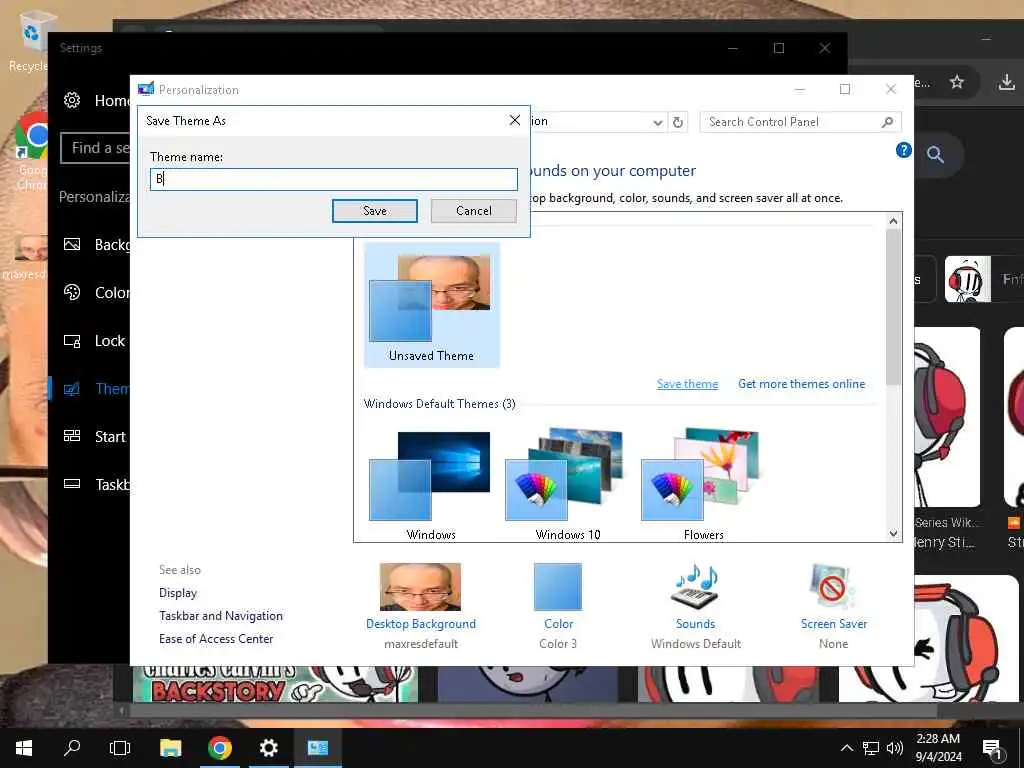This screenshot has height=768, width=1024.
Task: Open the Screen Saver settings icon
Action: [x=833, y=586]
